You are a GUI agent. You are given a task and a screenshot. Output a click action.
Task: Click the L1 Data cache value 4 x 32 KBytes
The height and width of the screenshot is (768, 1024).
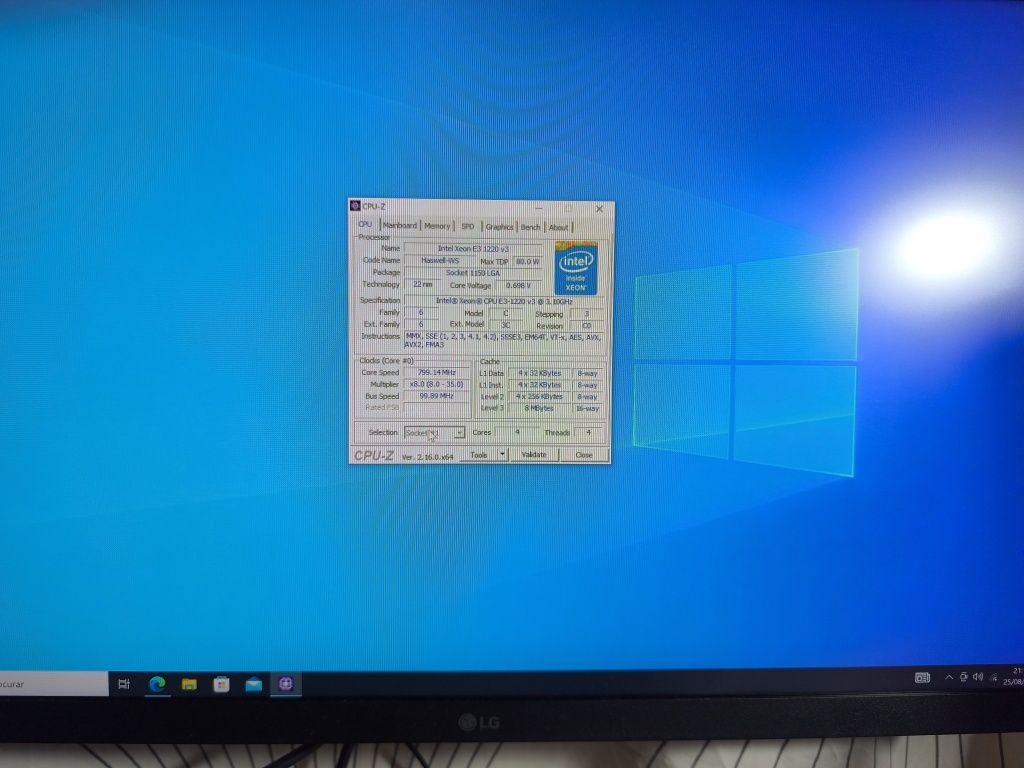point(539,373)
